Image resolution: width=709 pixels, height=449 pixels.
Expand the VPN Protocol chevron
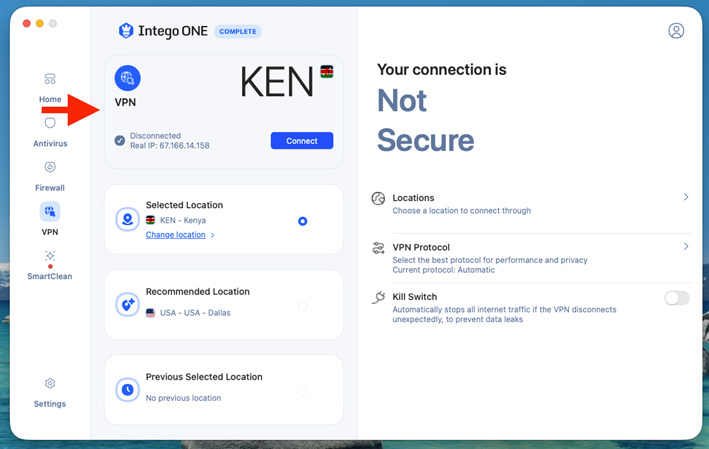coord(686,246)
